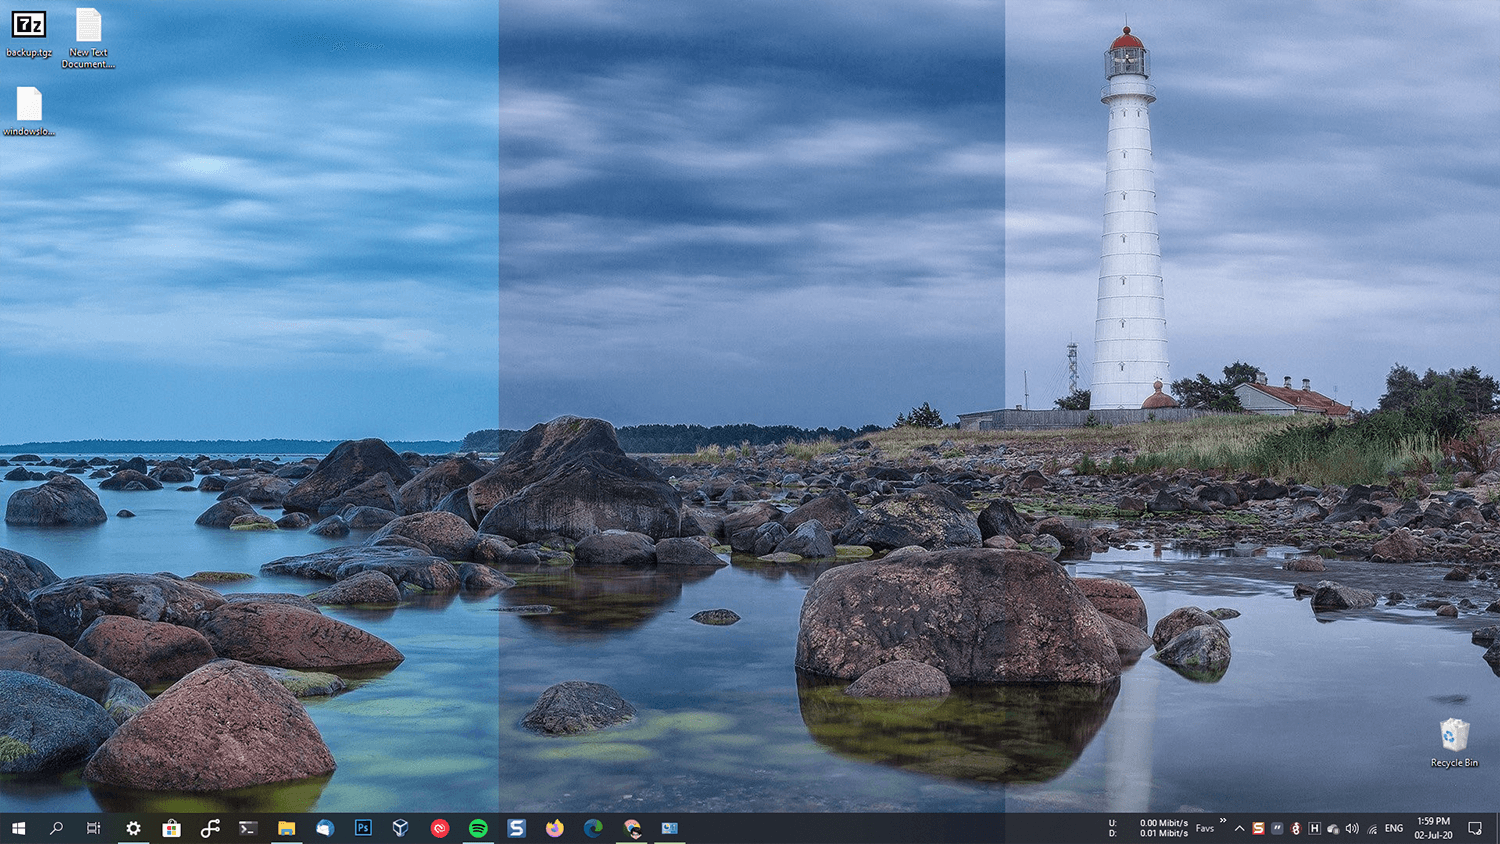Launch Firefox from the taskbar
Image resolution: width=1500 pixels, height=844 pixels.
coord(555,827)
